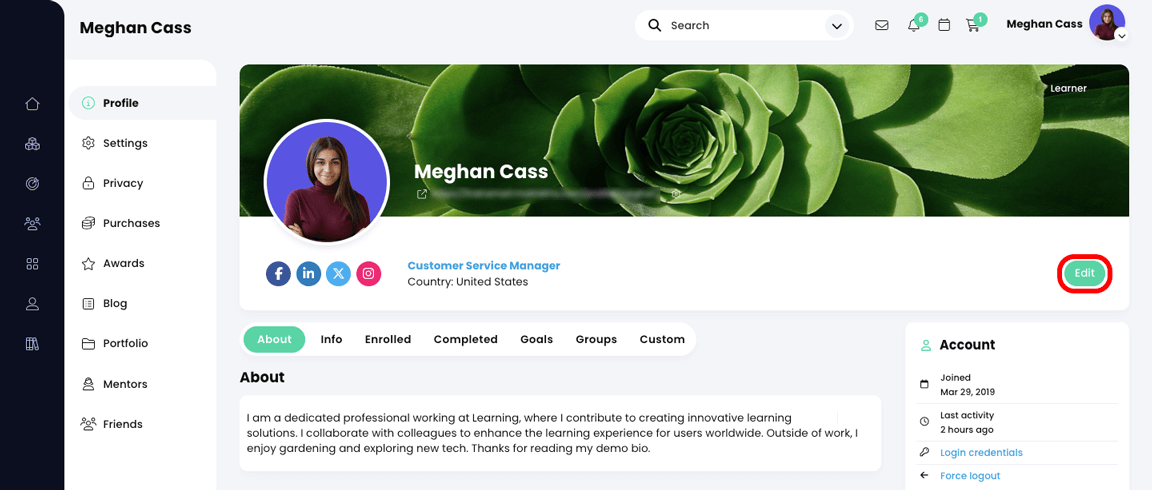Image resolution: width=1152 pixels, height=490 pixels.
Task: Open Meghan's Facebook profile icon
Action: [x=278, y=274]
